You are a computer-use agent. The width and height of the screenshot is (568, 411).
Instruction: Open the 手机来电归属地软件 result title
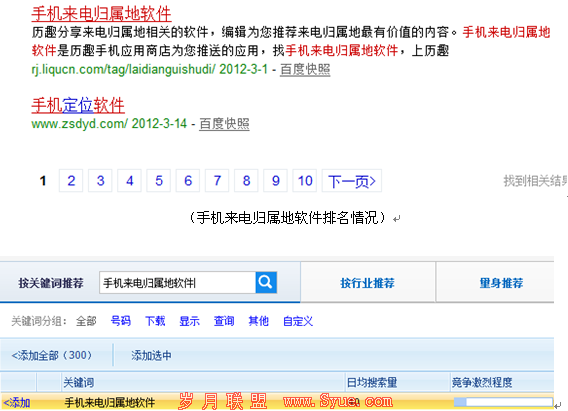point(101,14)
